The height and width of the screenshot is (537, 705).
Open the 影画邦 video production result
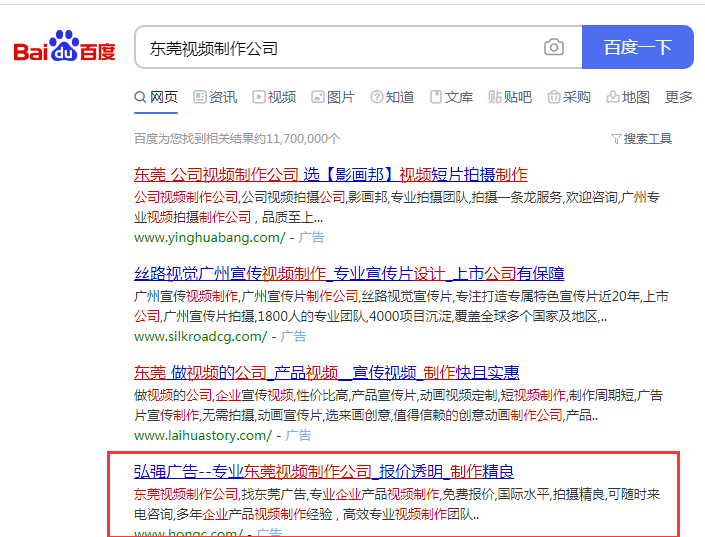pos(330,175)
